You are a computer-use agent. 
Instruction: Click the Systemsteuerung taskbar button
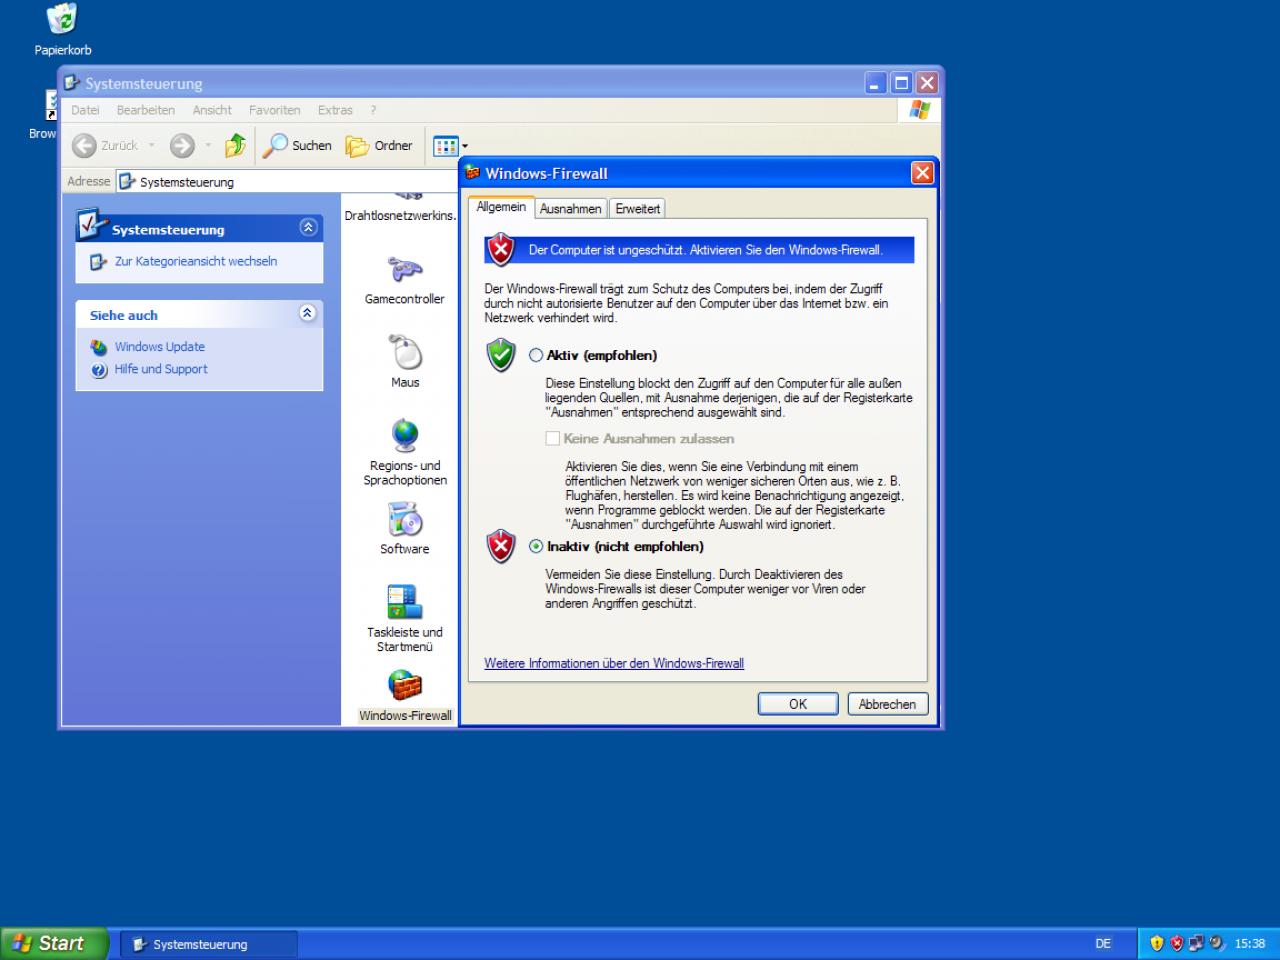(209, 944)
